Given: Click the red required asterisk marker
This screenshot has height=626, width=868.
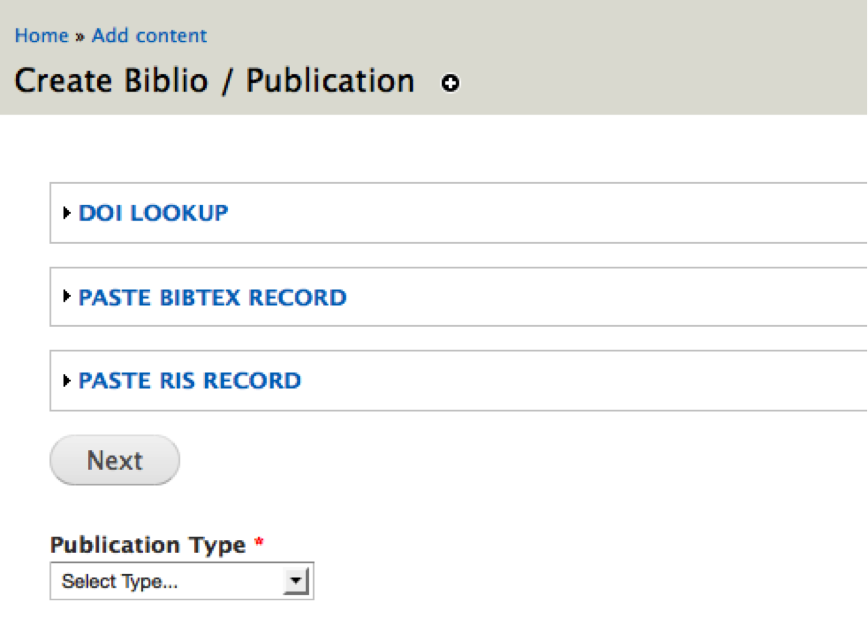Looking at the screenshot, I should (259, 545).
